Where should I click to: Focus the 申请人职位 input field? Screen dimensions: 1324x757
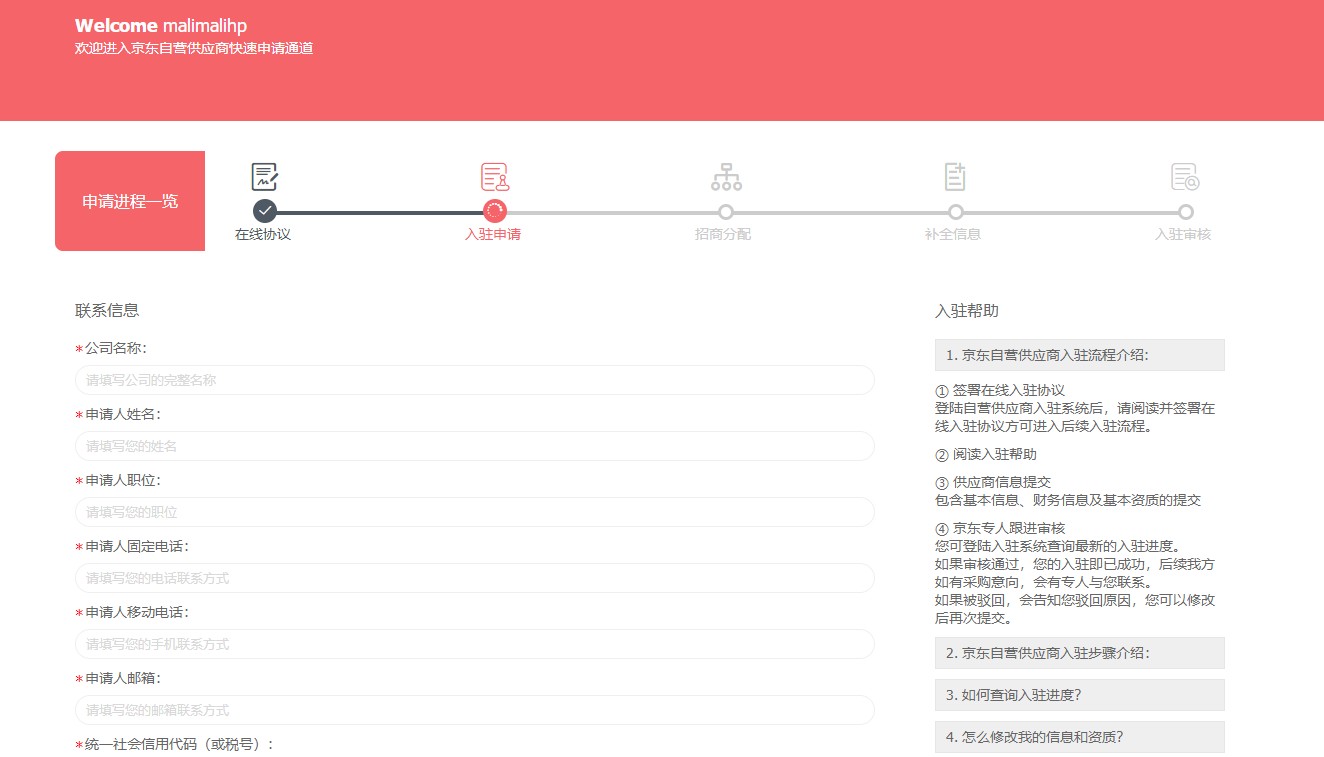coord(475,512)
